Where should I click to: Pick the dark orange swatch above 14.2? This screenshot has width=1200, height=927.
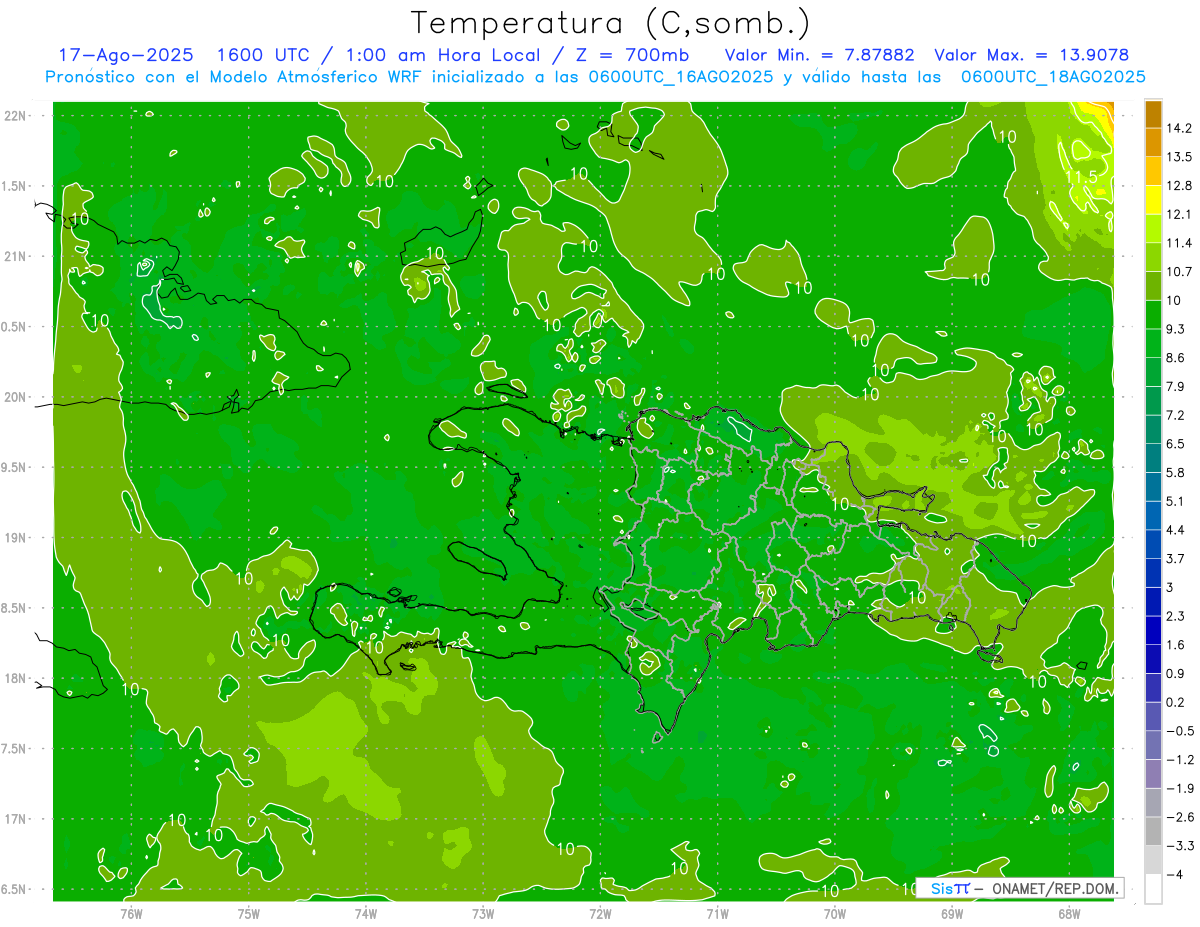tap(1153, 115)
